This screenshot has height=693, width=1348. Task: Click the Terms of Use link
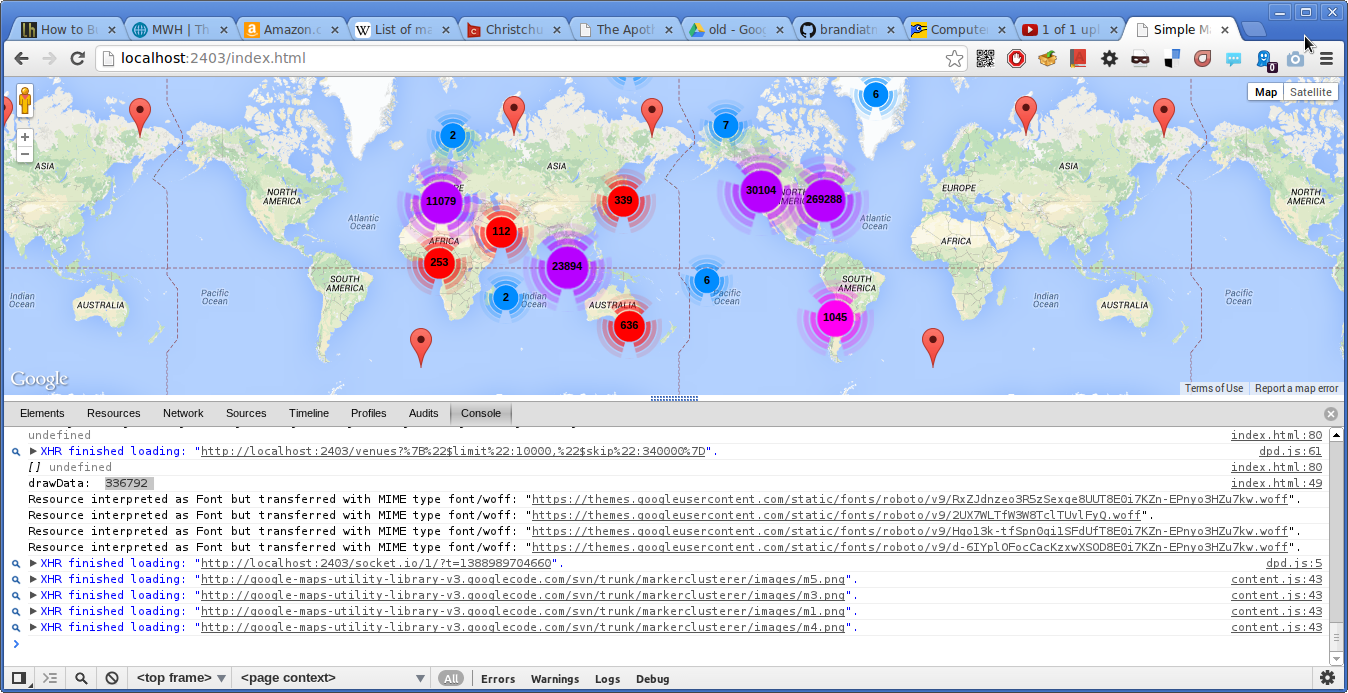coord(1214,388)
